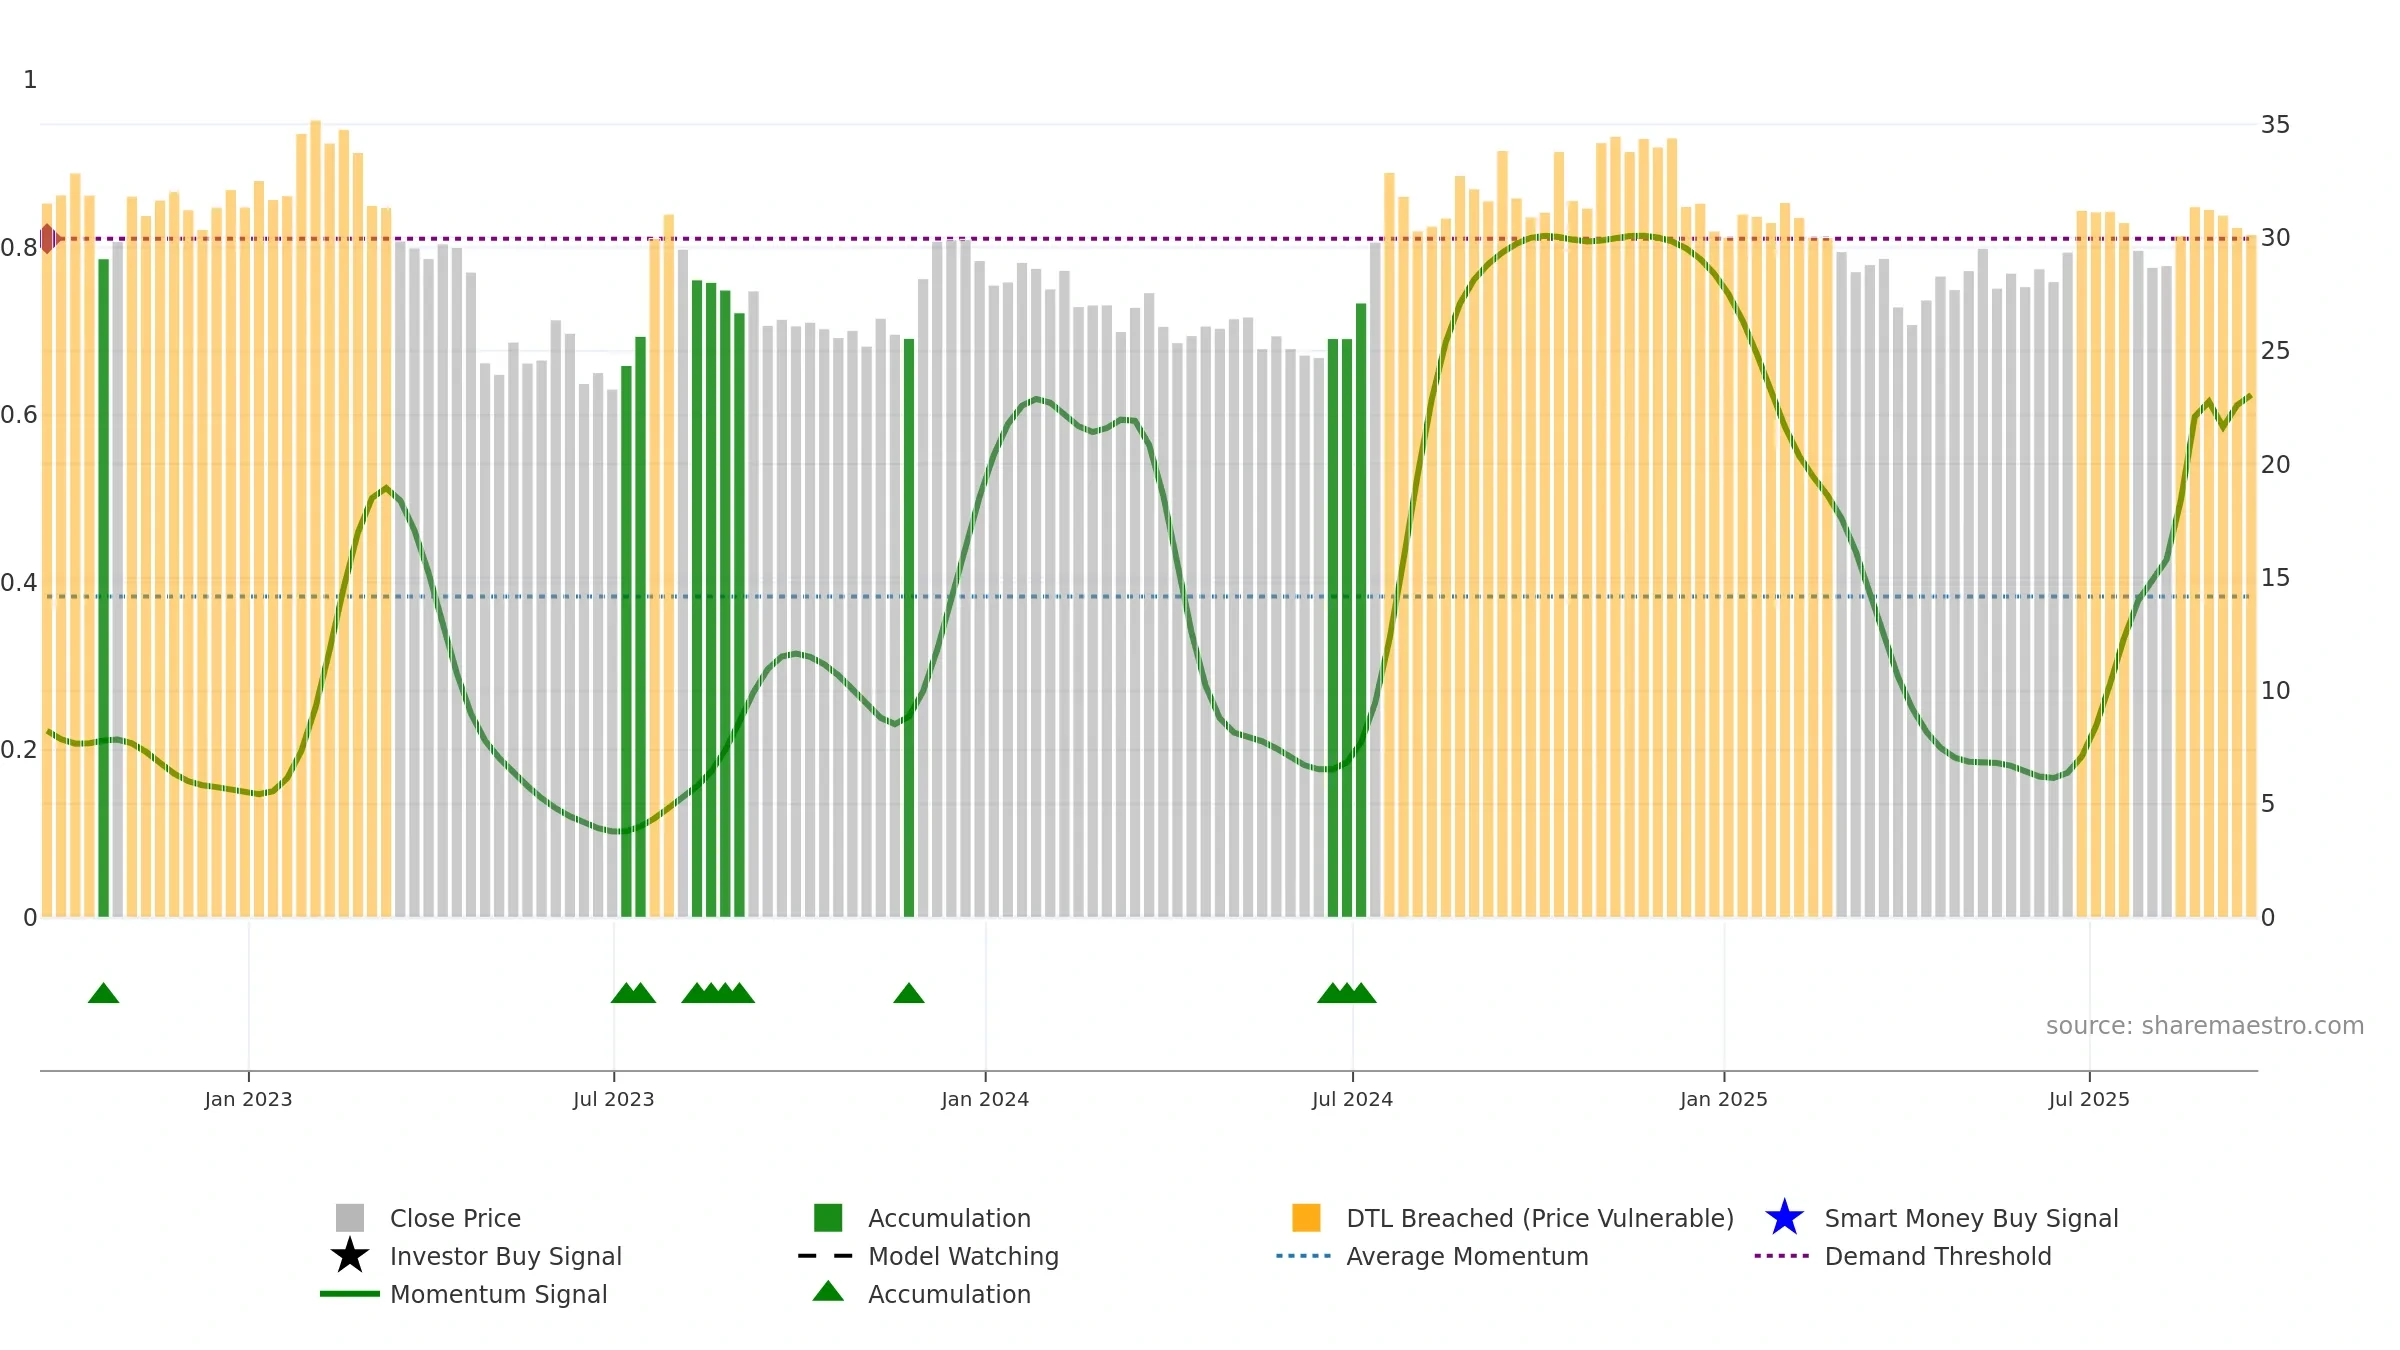Click the orange DTL Breached legend swatch
2400x1350 pixels.
coord(1306,1218)
